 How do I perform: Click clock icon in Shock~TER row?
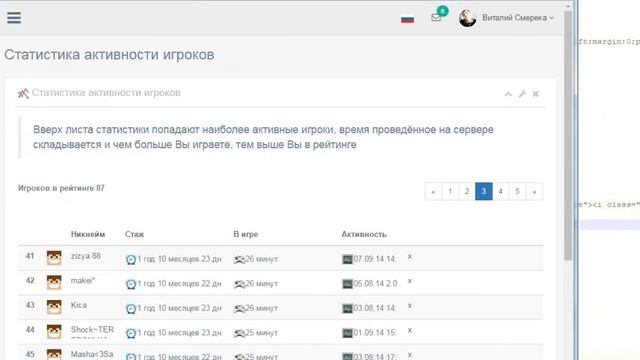click(x=131, y=333)
